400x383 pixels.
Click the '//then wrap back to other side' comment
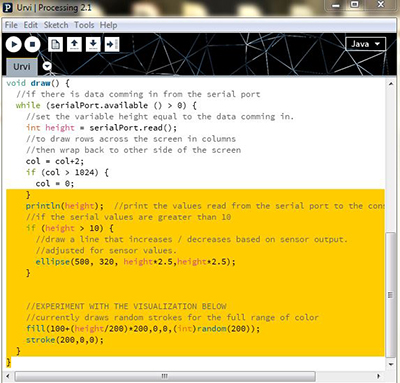(133, 150)
